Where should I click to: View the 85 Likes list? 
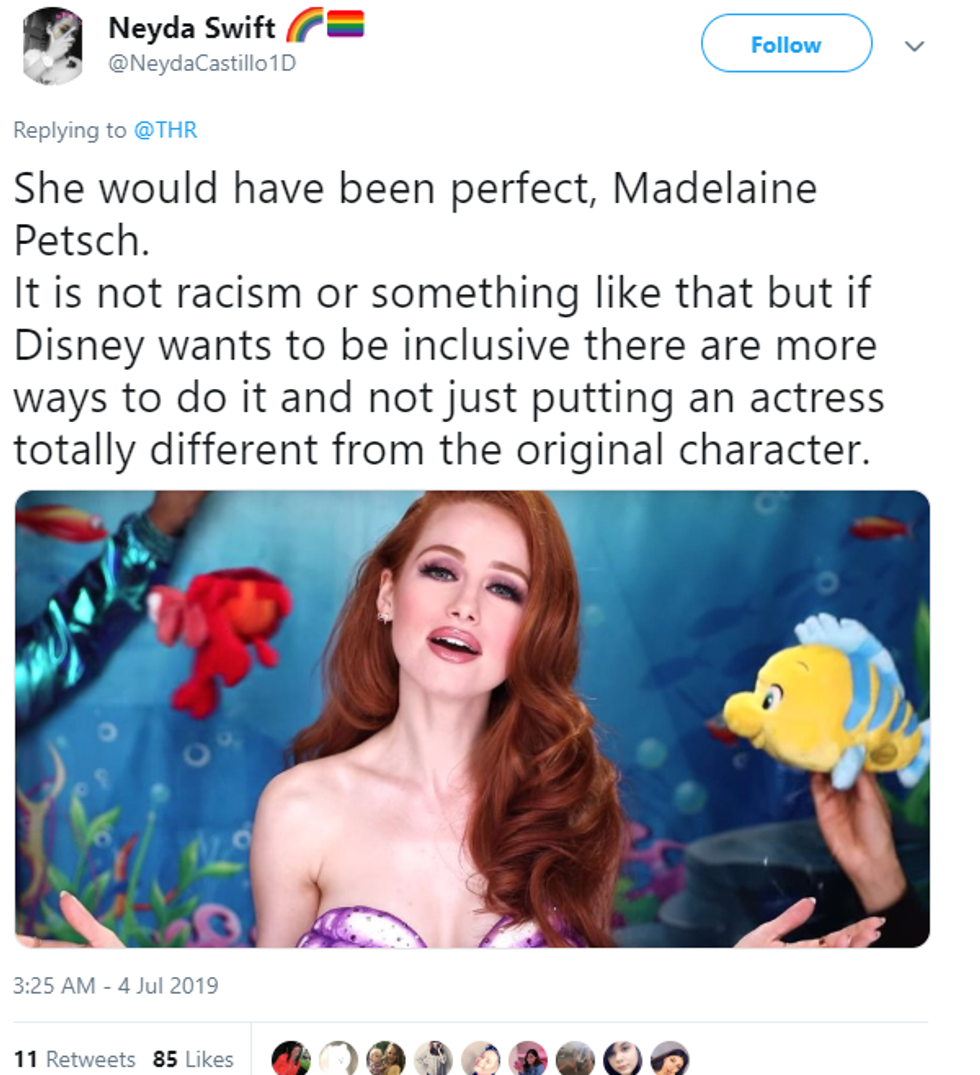(x=193, y=1058)
